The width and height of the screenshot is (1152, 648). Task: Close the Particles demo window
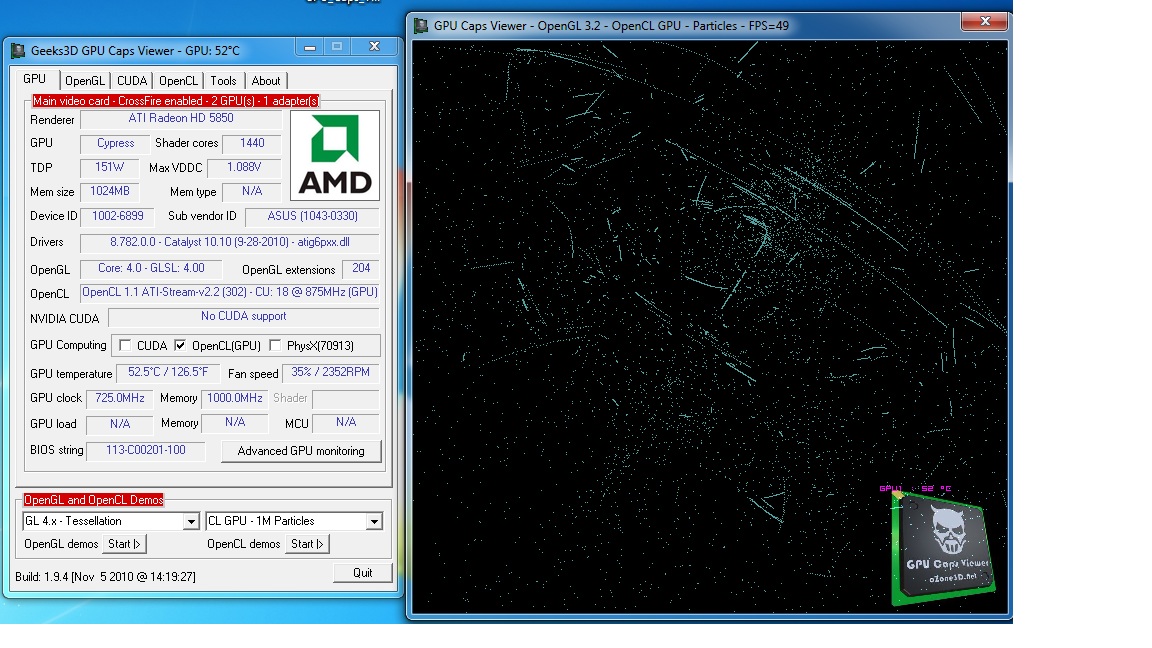pos(985,21)
